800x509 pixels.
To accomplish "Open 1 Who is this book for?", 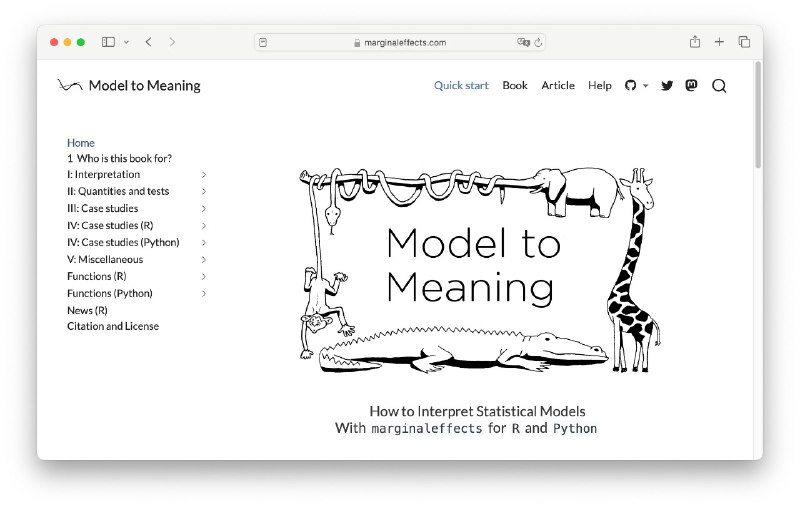I will coord(119,159).
